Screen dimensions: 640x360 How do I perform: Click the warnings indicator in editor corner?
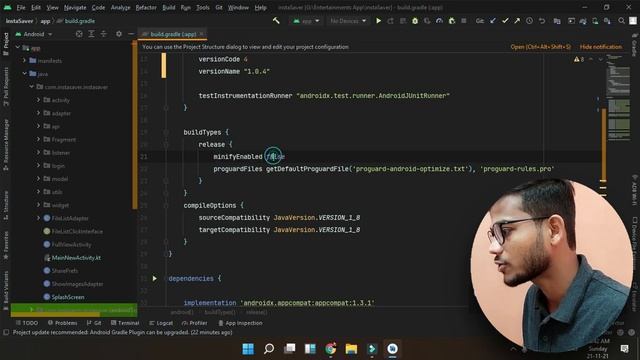coord(579,60)
